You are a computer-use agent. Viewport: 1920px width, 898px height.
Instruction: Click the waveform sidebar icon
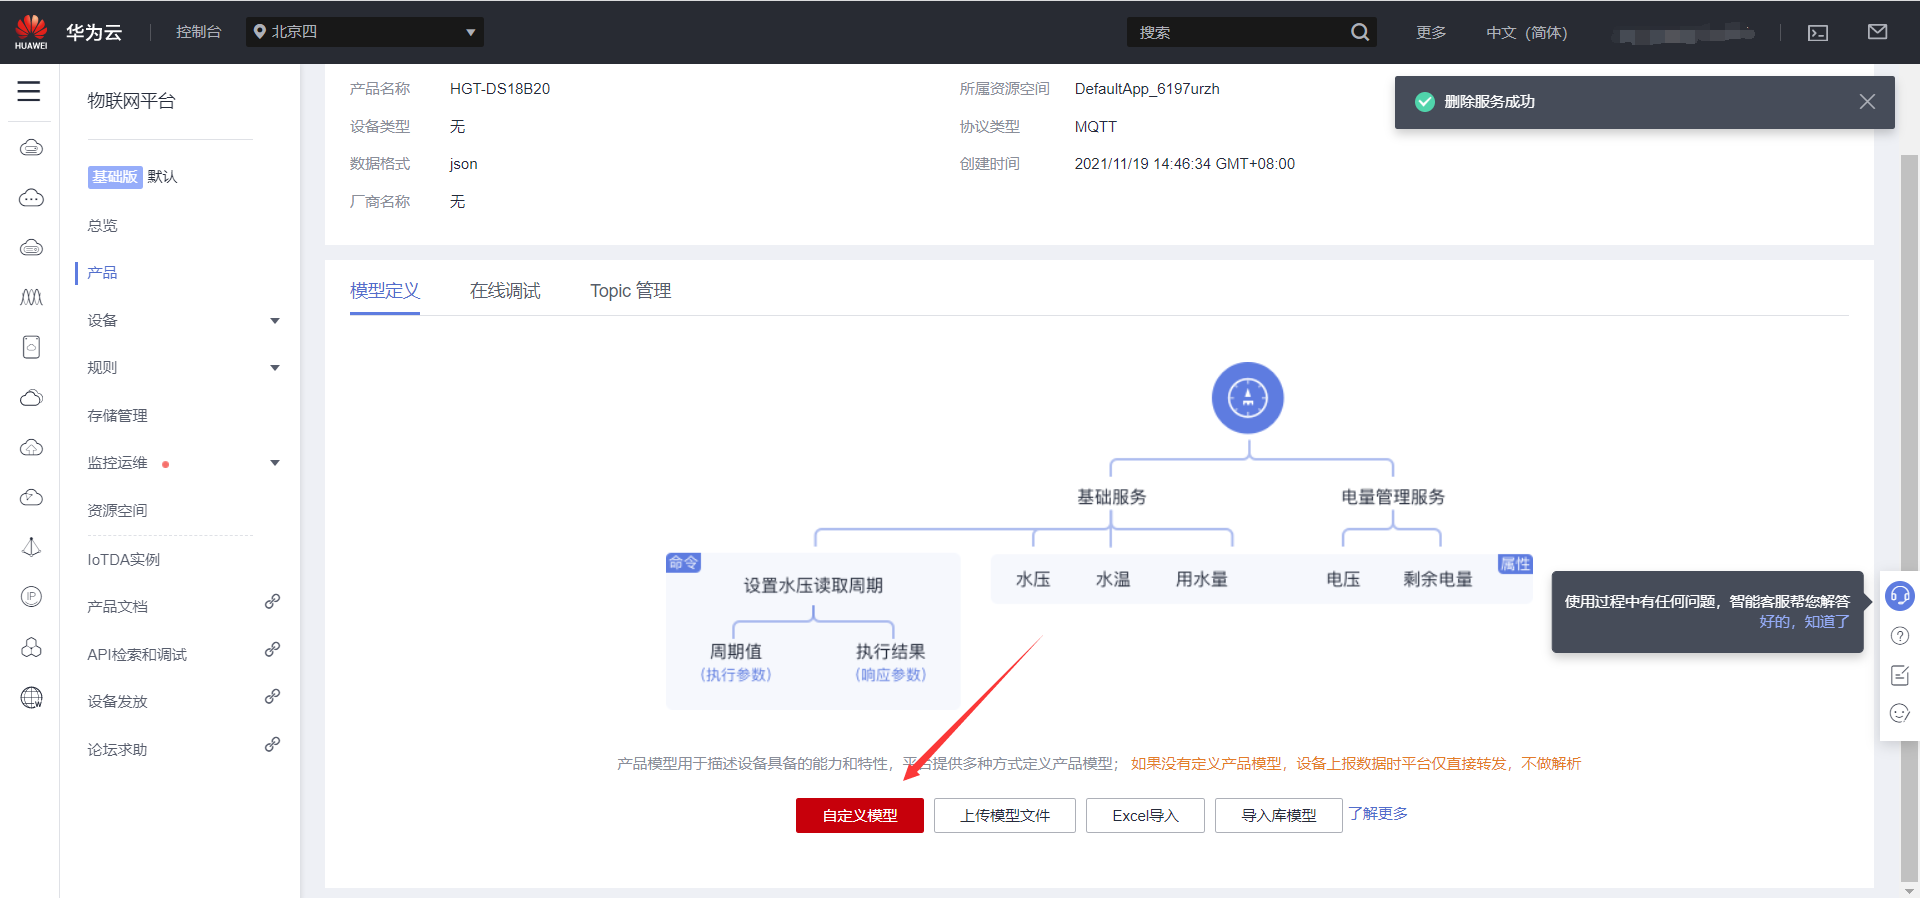[x=31, y=297]
